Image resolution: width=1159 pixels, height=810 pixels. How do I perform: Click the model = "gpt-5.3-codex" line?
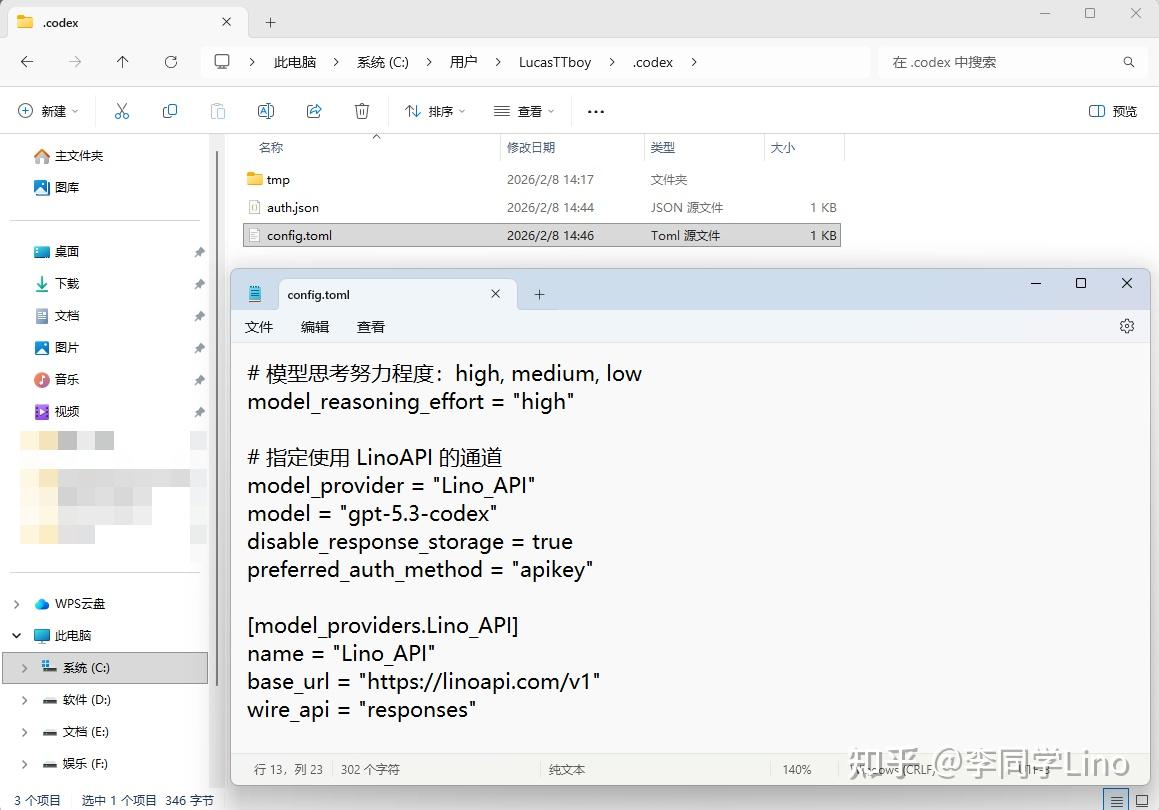point(372,514)
